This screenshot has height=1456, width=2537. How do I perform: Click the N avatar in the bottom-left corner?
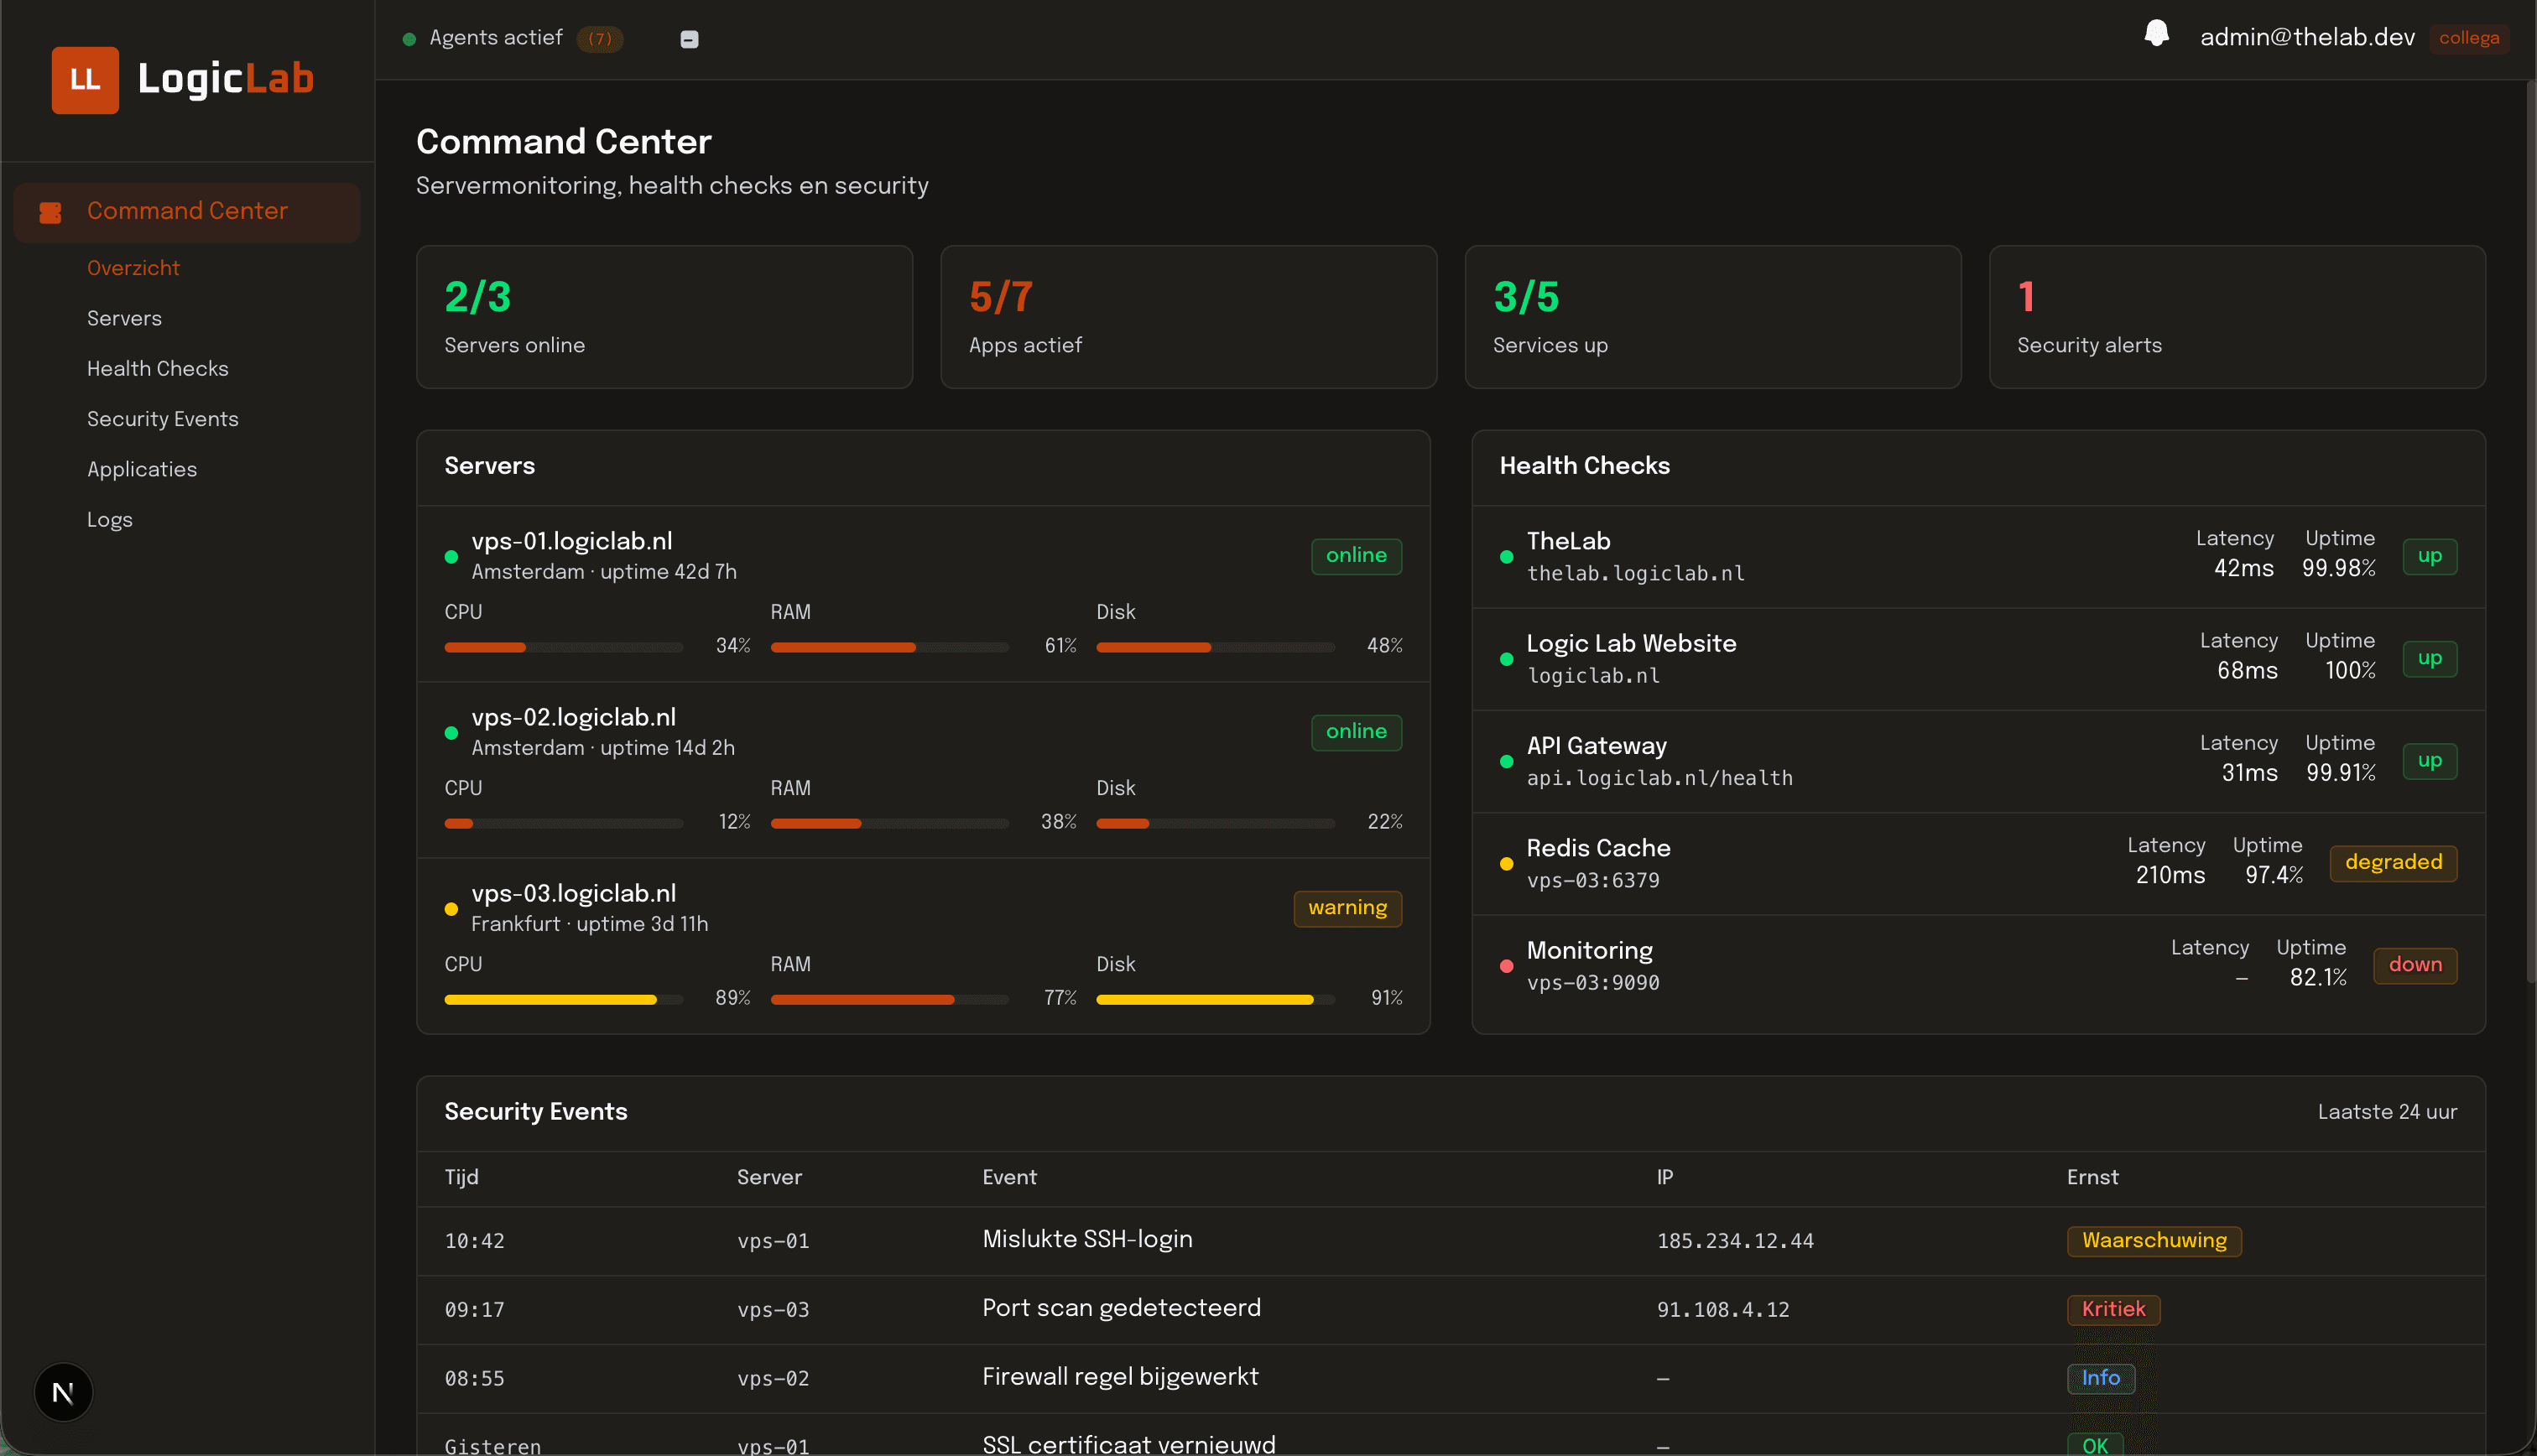[62, 1392]
